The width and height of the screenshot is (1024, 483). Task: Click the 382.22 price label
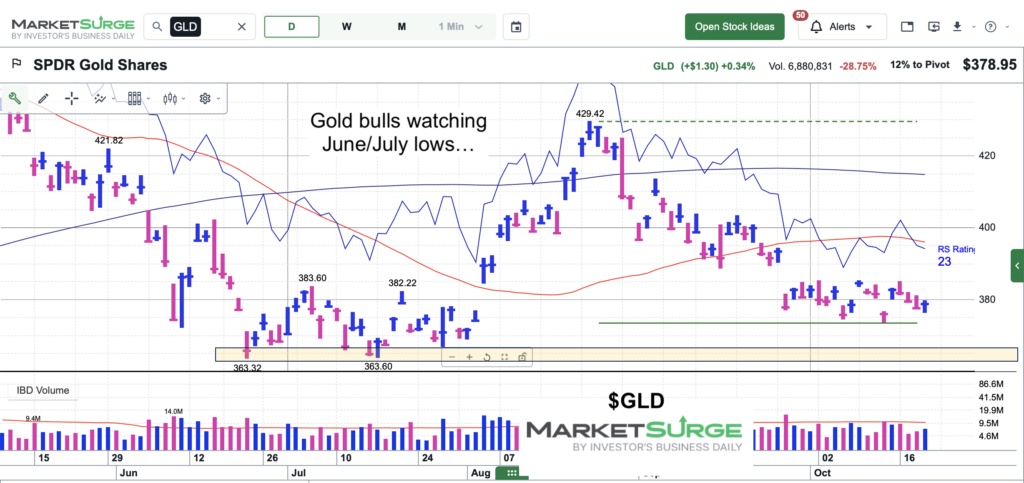[402, 283]
